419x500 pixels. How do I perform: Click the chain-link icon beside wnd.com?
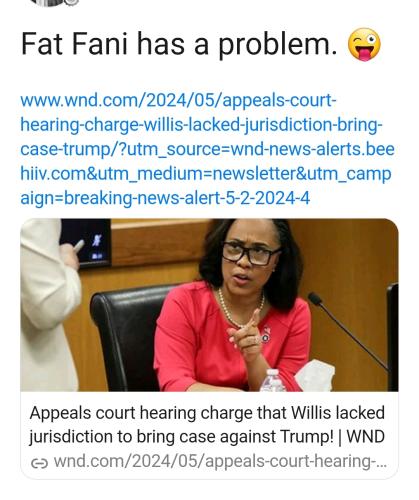(x=39, y=463)
